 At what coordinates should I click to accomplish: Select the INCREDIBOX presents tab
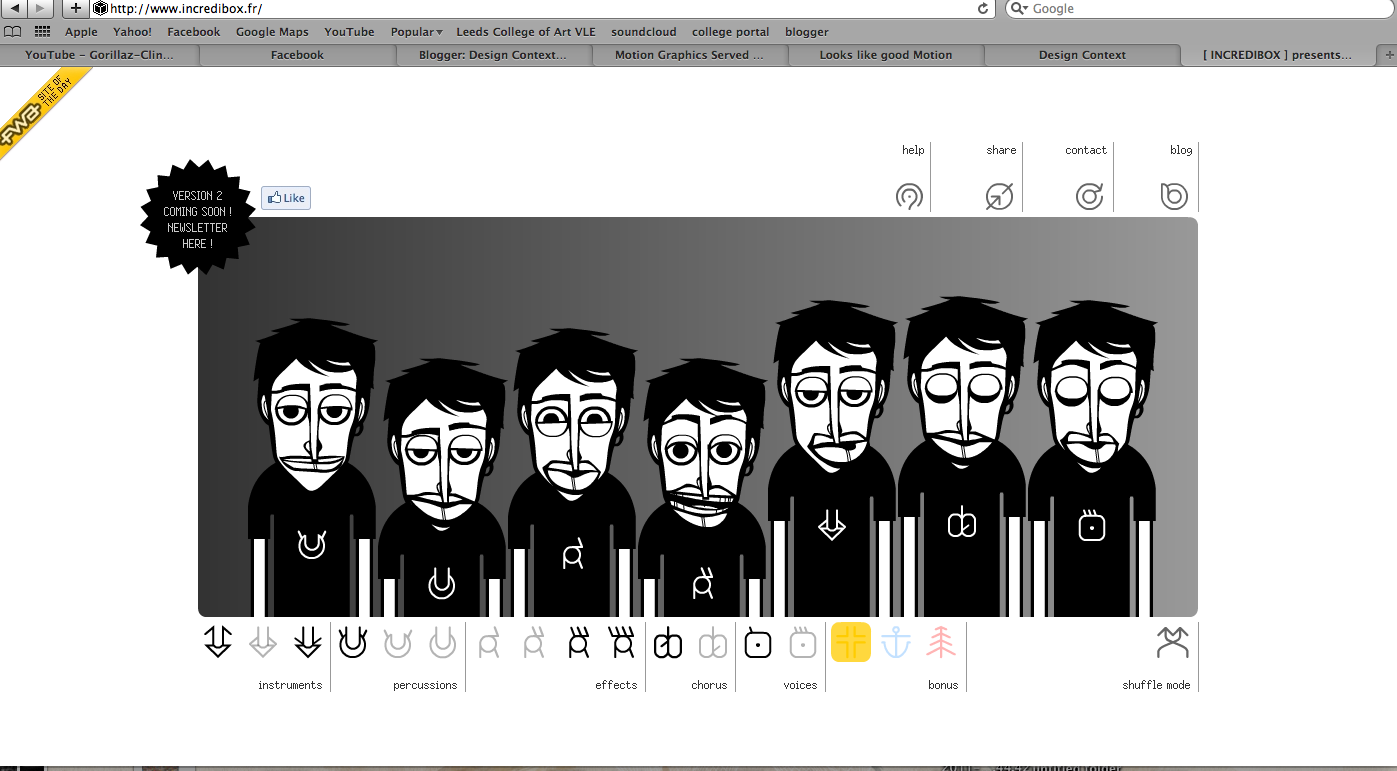click(1278, 55)
